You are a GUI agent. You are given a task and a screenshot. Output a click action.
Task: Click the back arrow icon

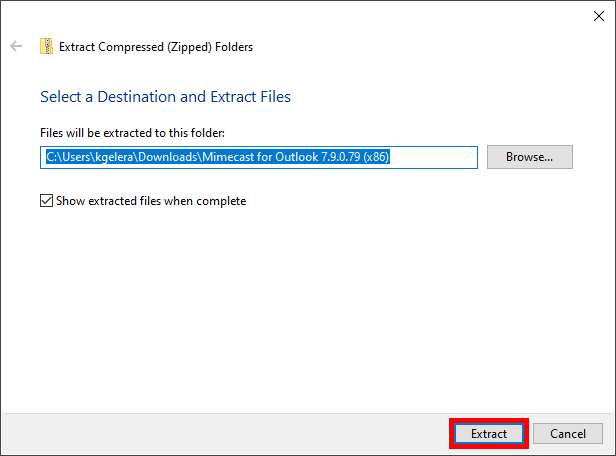pos(16,46)
